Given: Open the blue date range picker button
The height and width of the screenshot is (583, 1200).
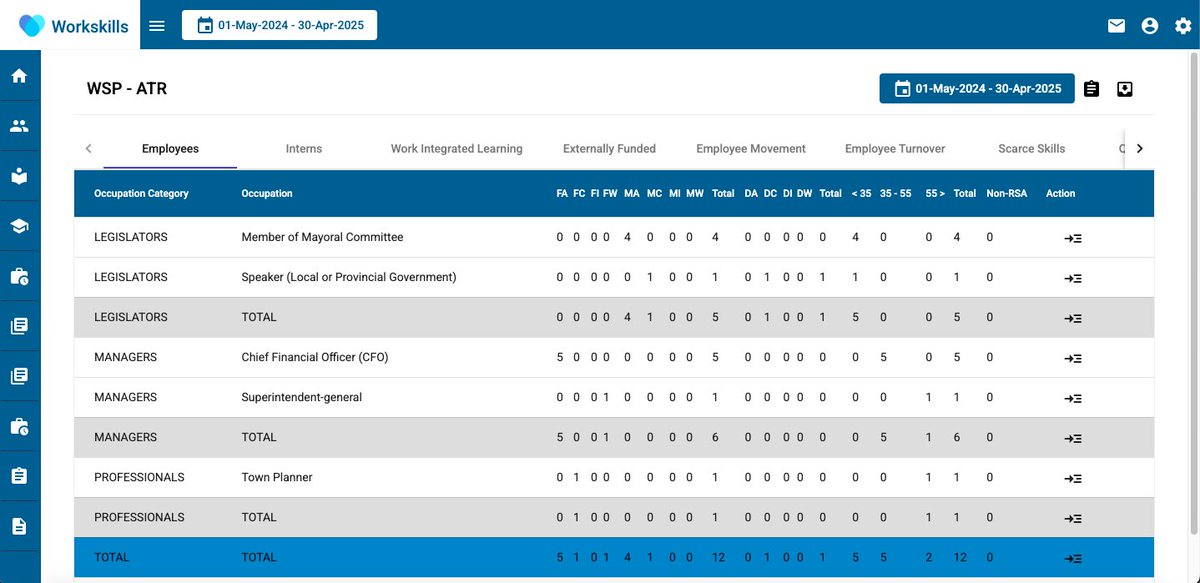Looking at the screenshot, I should 977,88.
